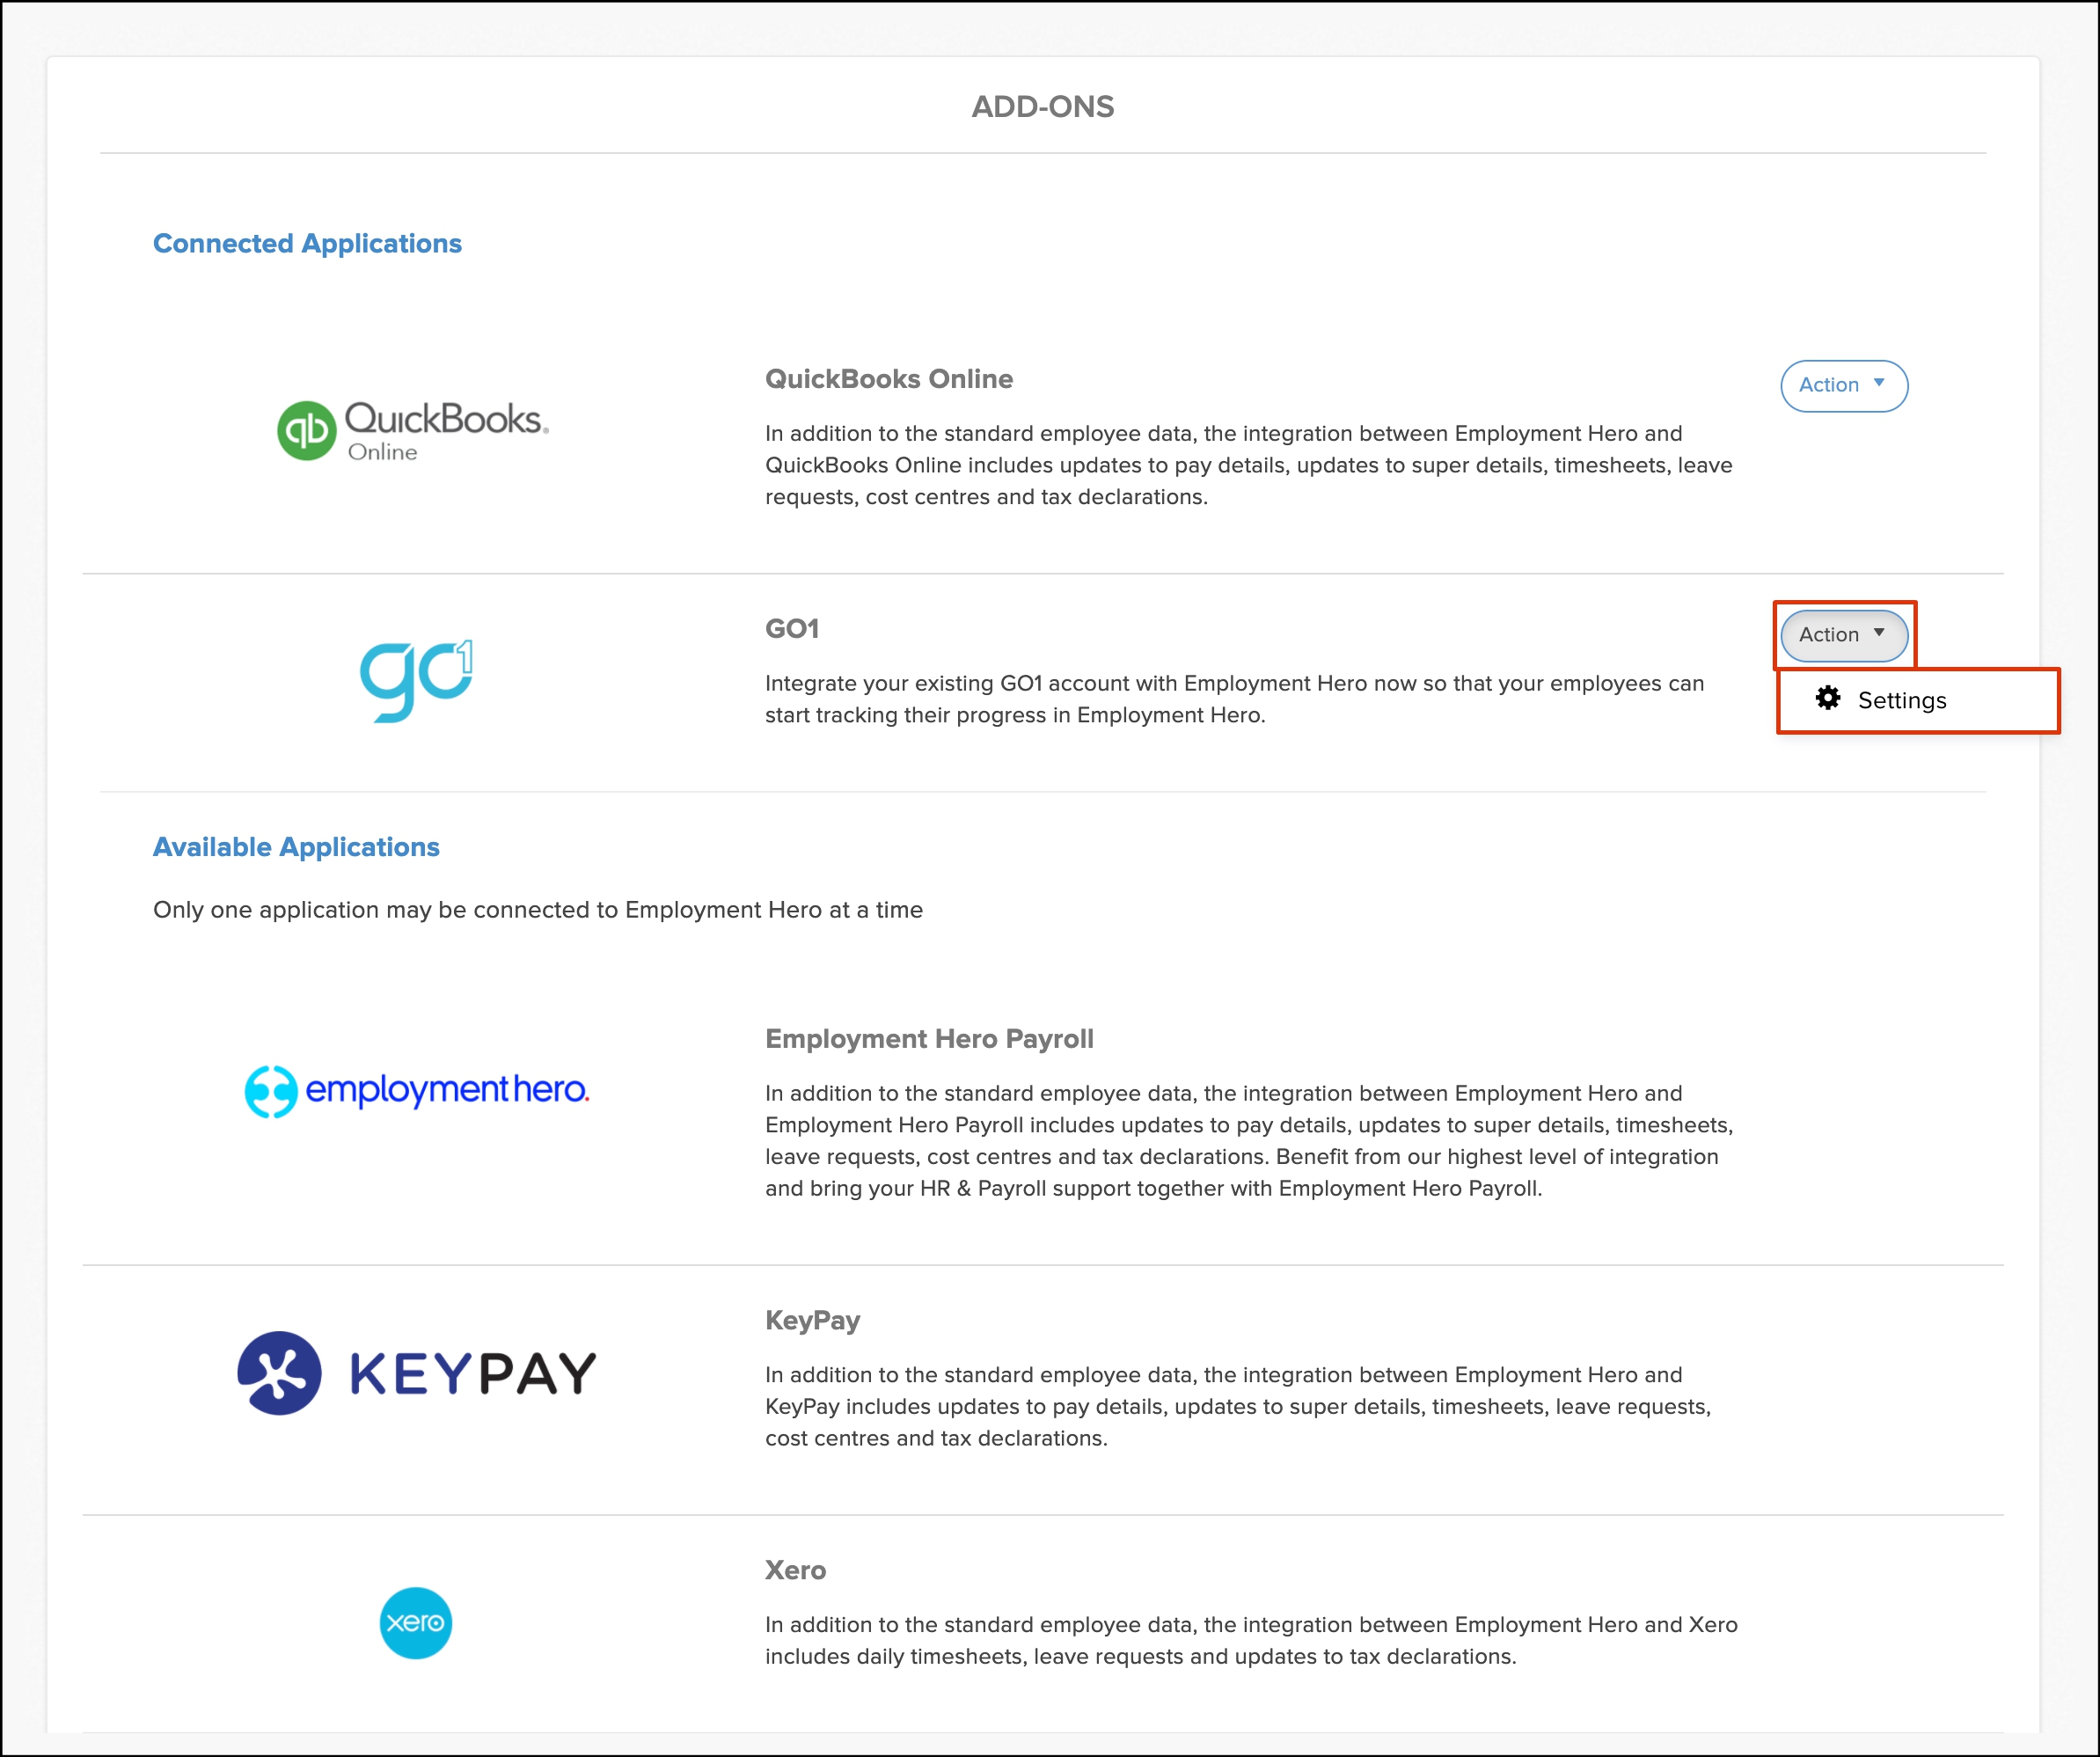Click the GO1 logo
Image resolution: width=2100 pixels, height=1757 pixels.
416,680
